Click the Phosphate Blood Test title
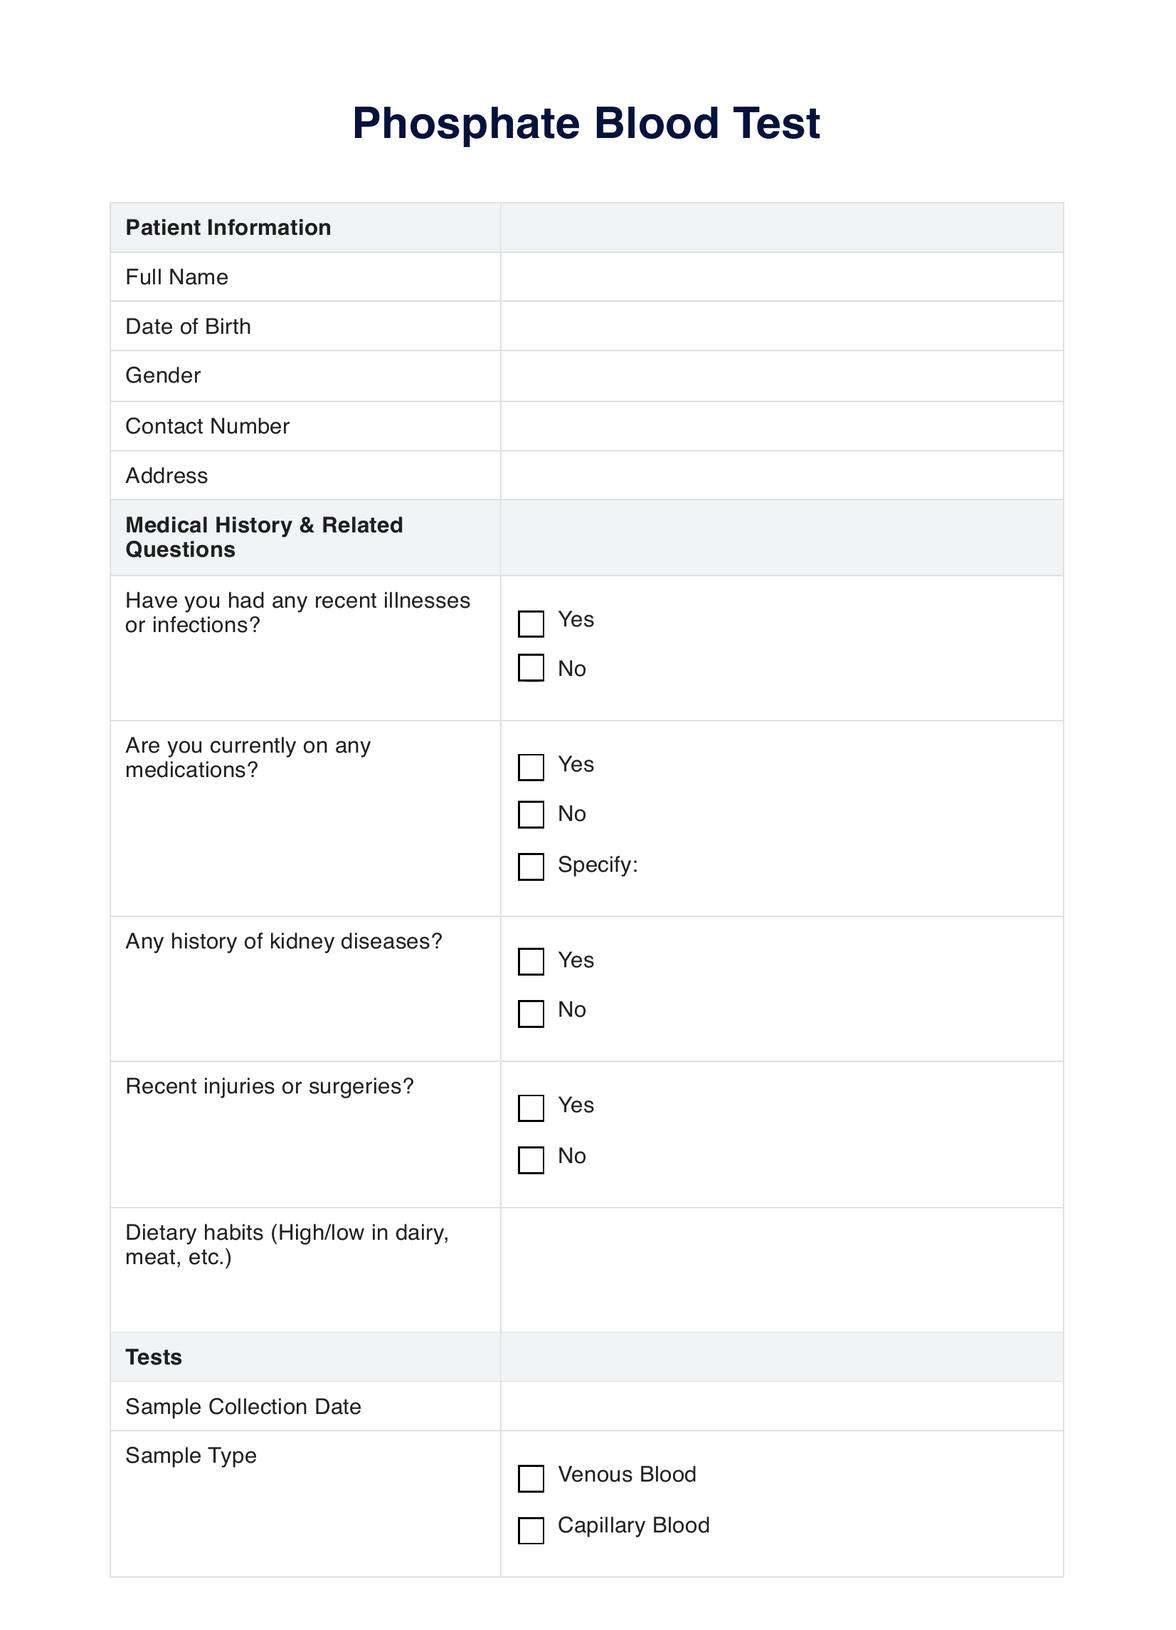This screenshot has height=1630, width=1176. (x=586, y=124)
